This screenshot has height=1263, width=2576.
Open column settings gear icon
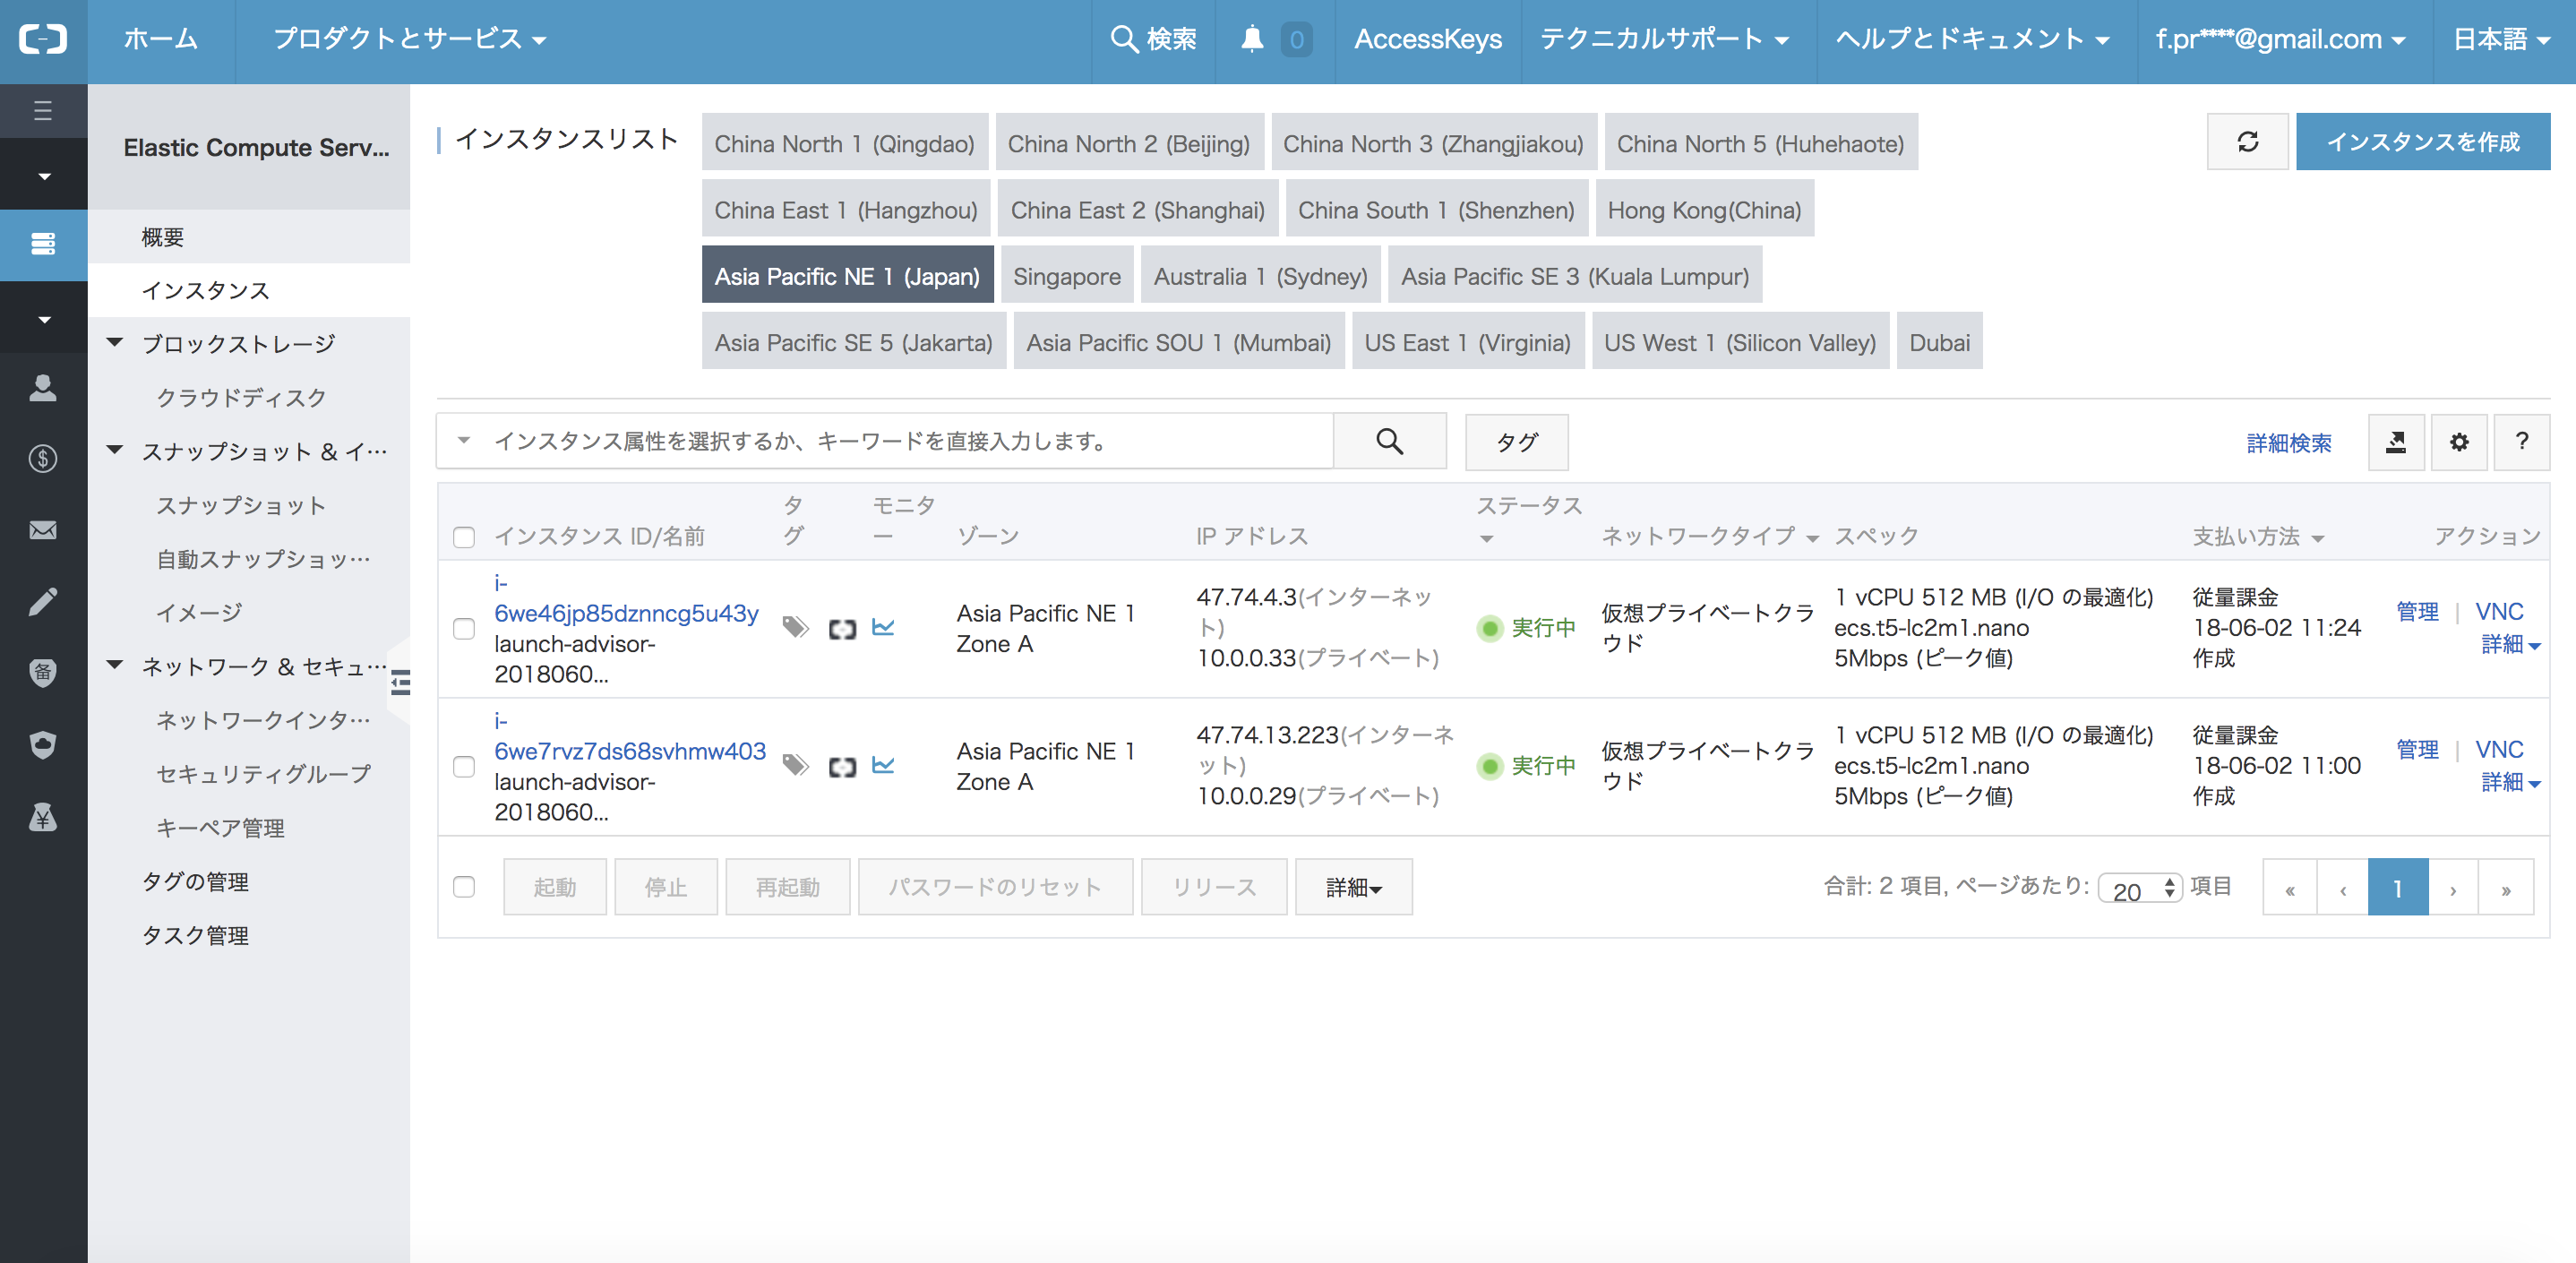tap(2459, 442)
